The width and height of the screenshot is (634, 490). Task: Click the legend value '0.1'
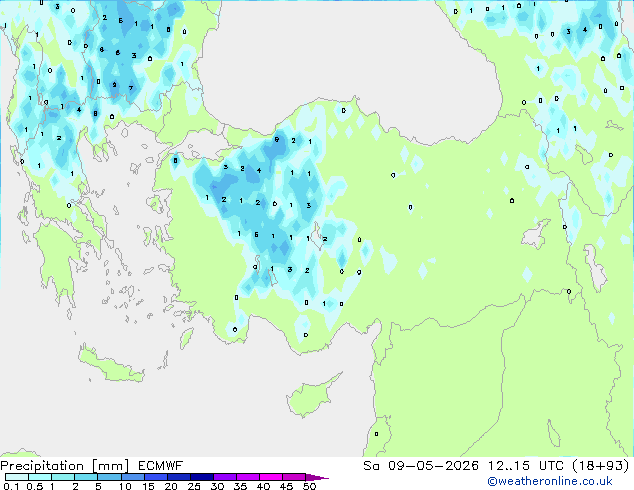click(11, 486)
